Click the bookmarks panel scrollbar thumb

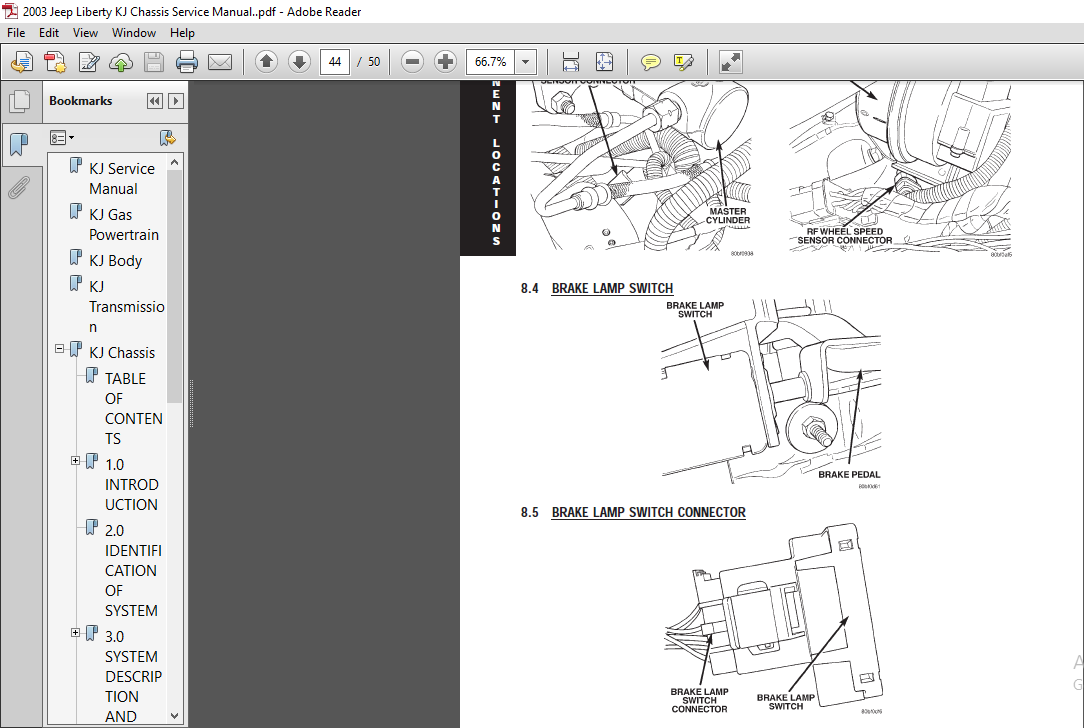174,286
